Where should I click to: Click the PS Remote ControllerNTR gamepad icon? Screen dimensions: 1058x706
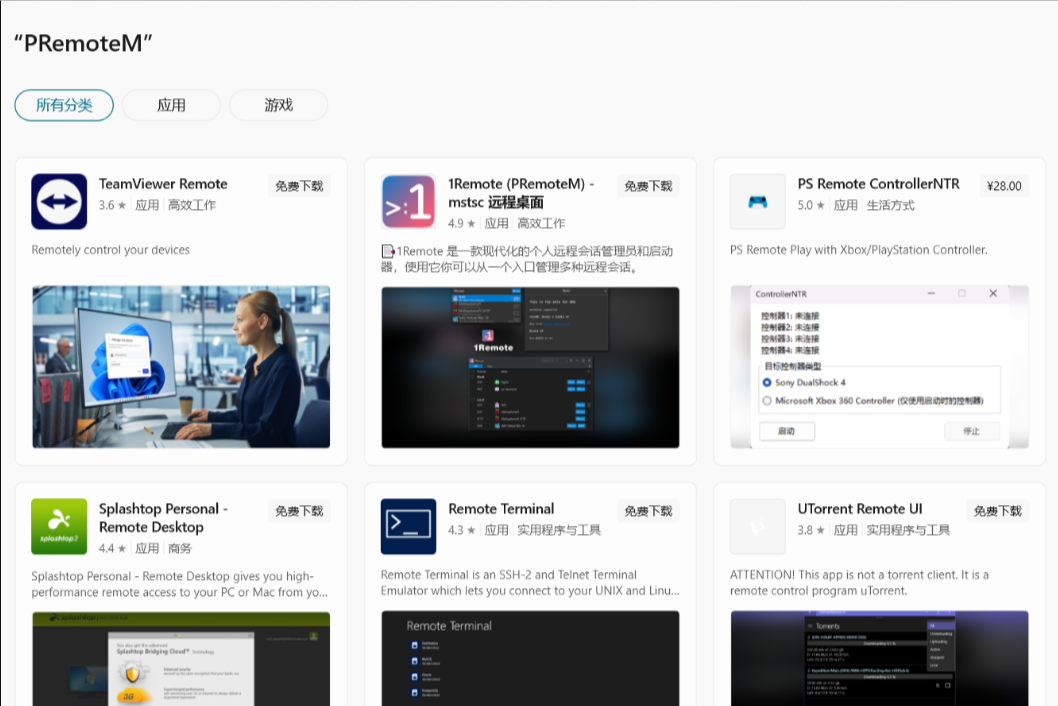757,202
